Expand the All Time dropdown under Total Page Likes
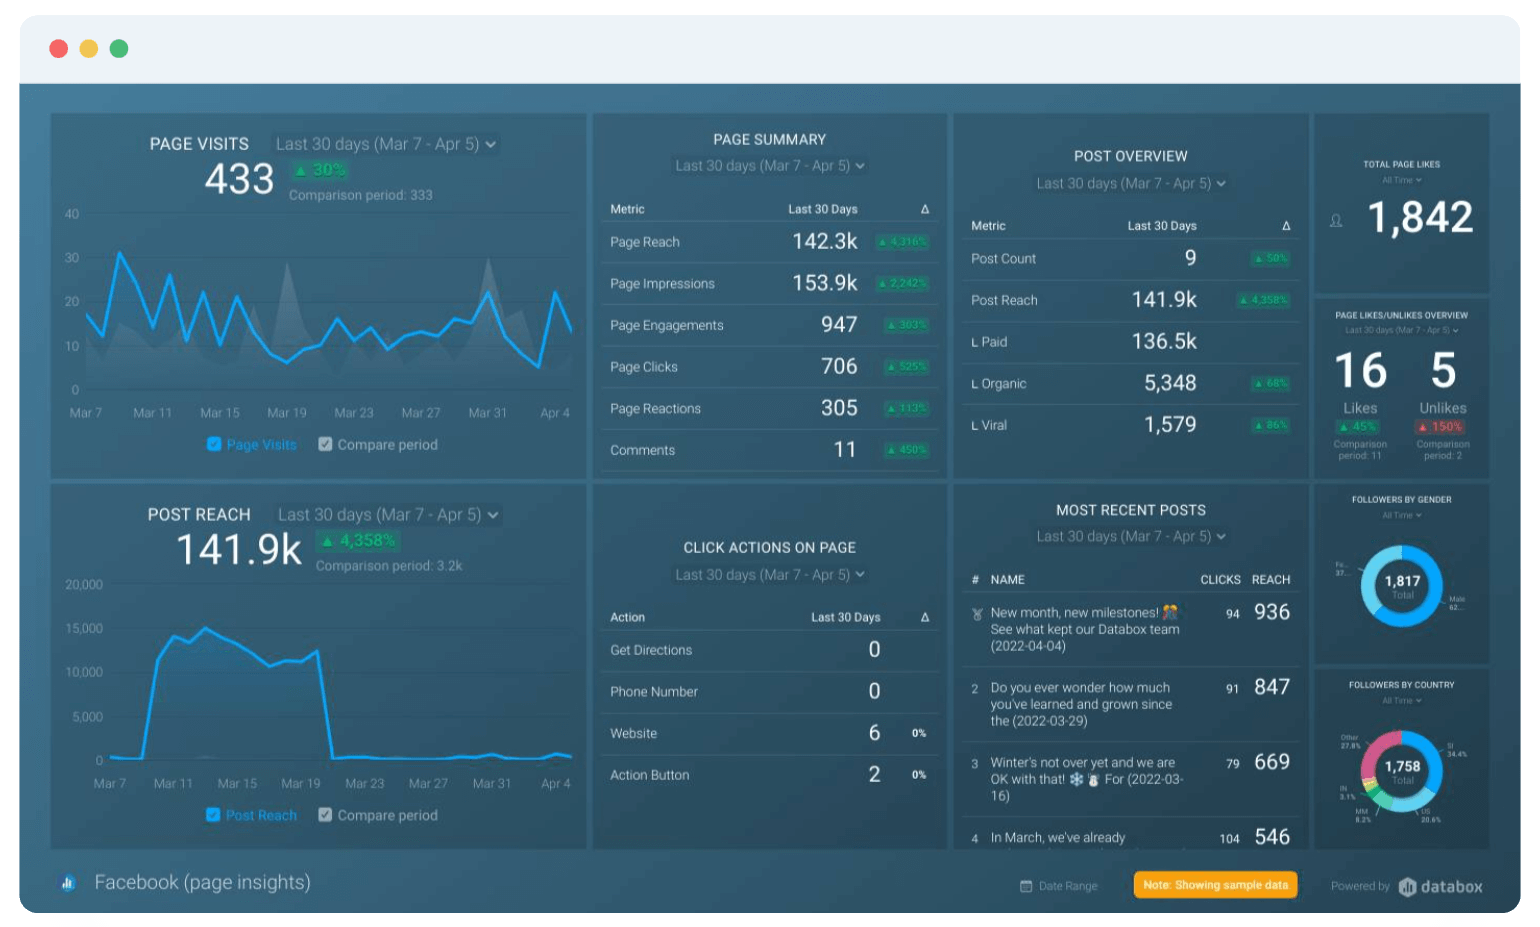Viewport: 1540px width, 927px height. pyautogui.click(x=1401, y=179)
